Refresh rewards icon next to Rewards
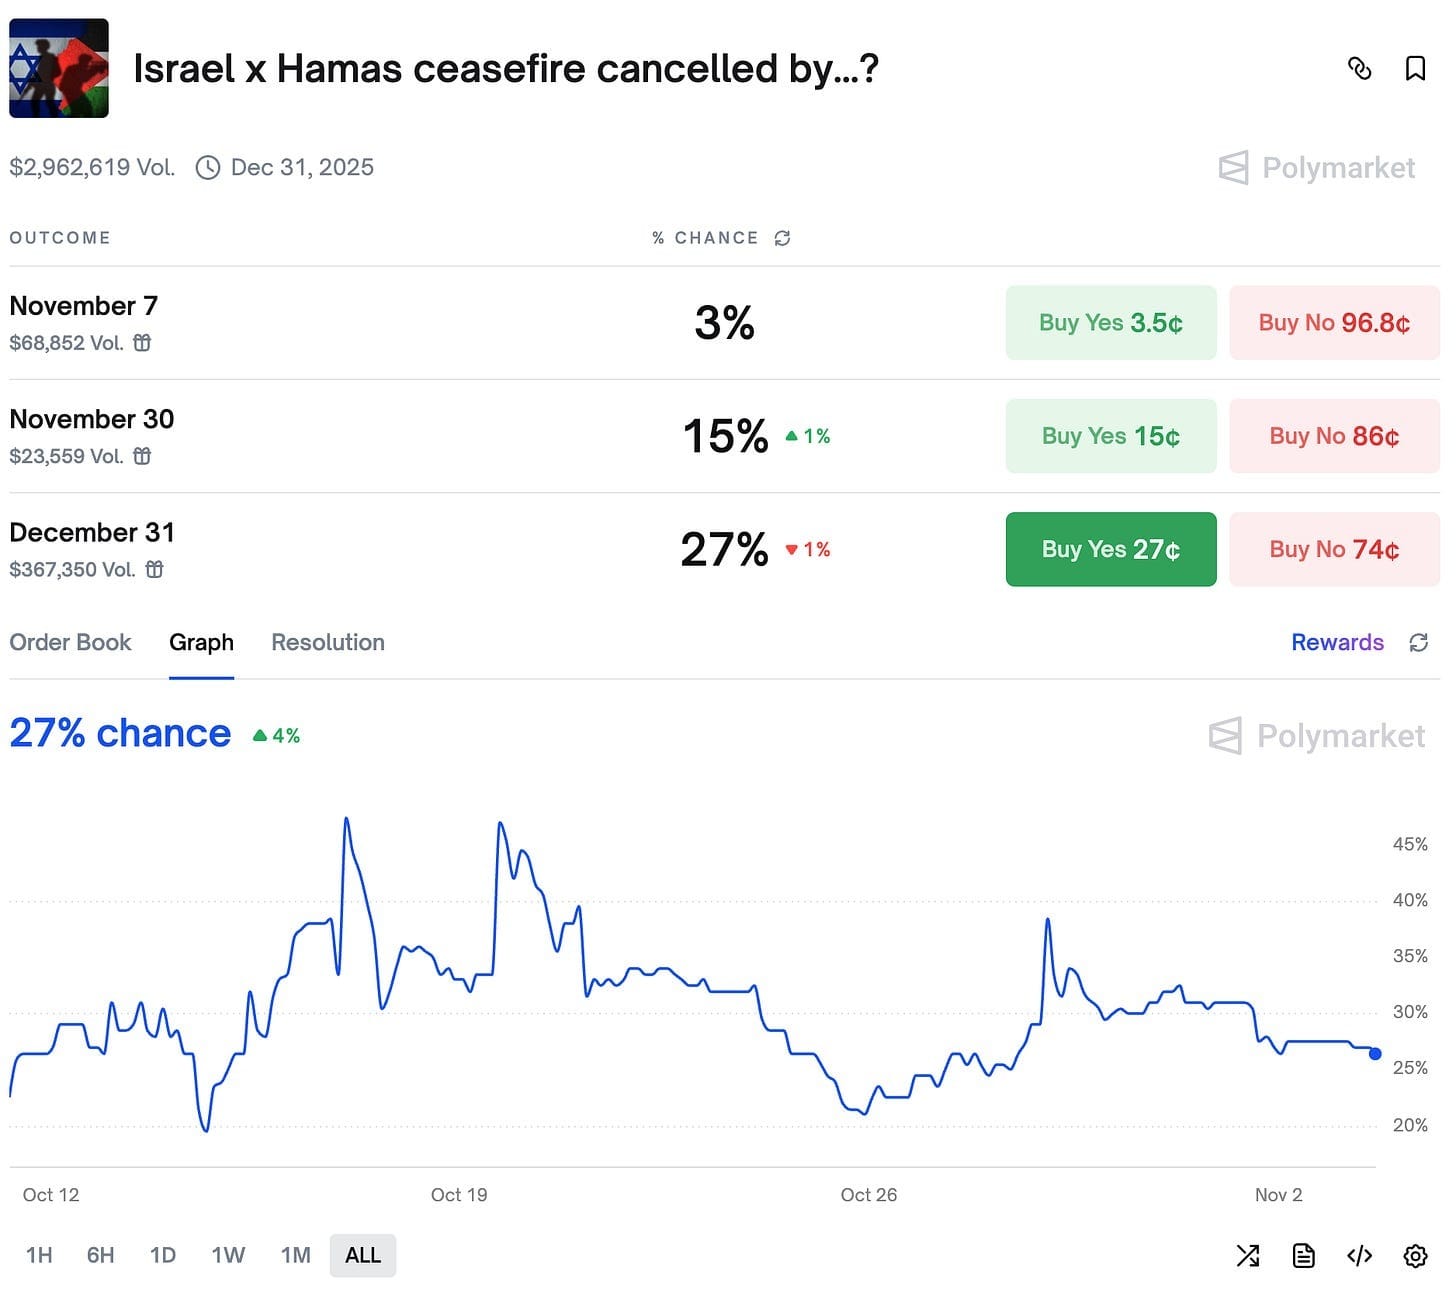Image resolution: width=1456 pixels, height=1299 pixels. (x=1418, y=643)
